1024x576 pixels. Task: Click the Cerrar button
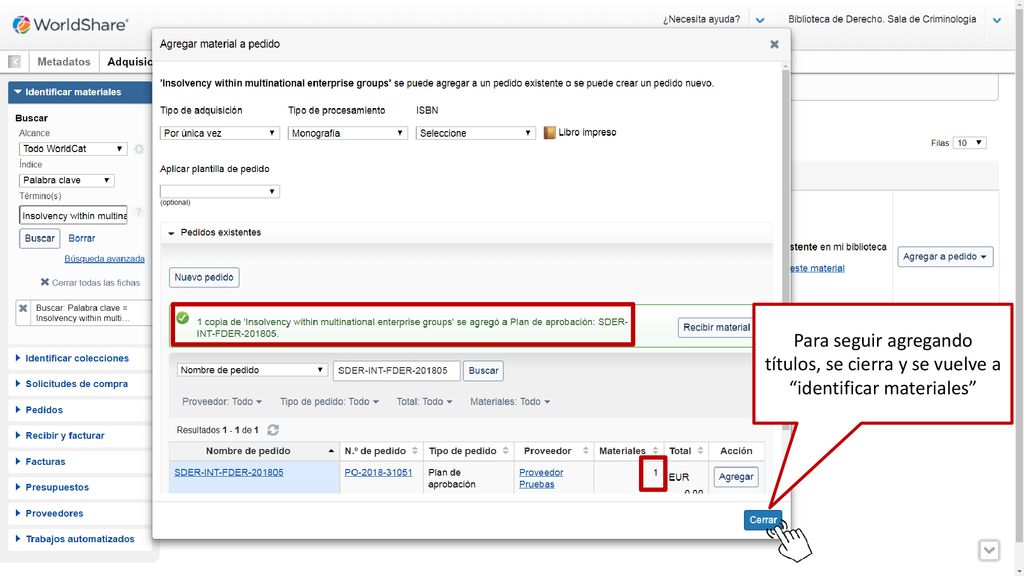click(x=762, y=520)
